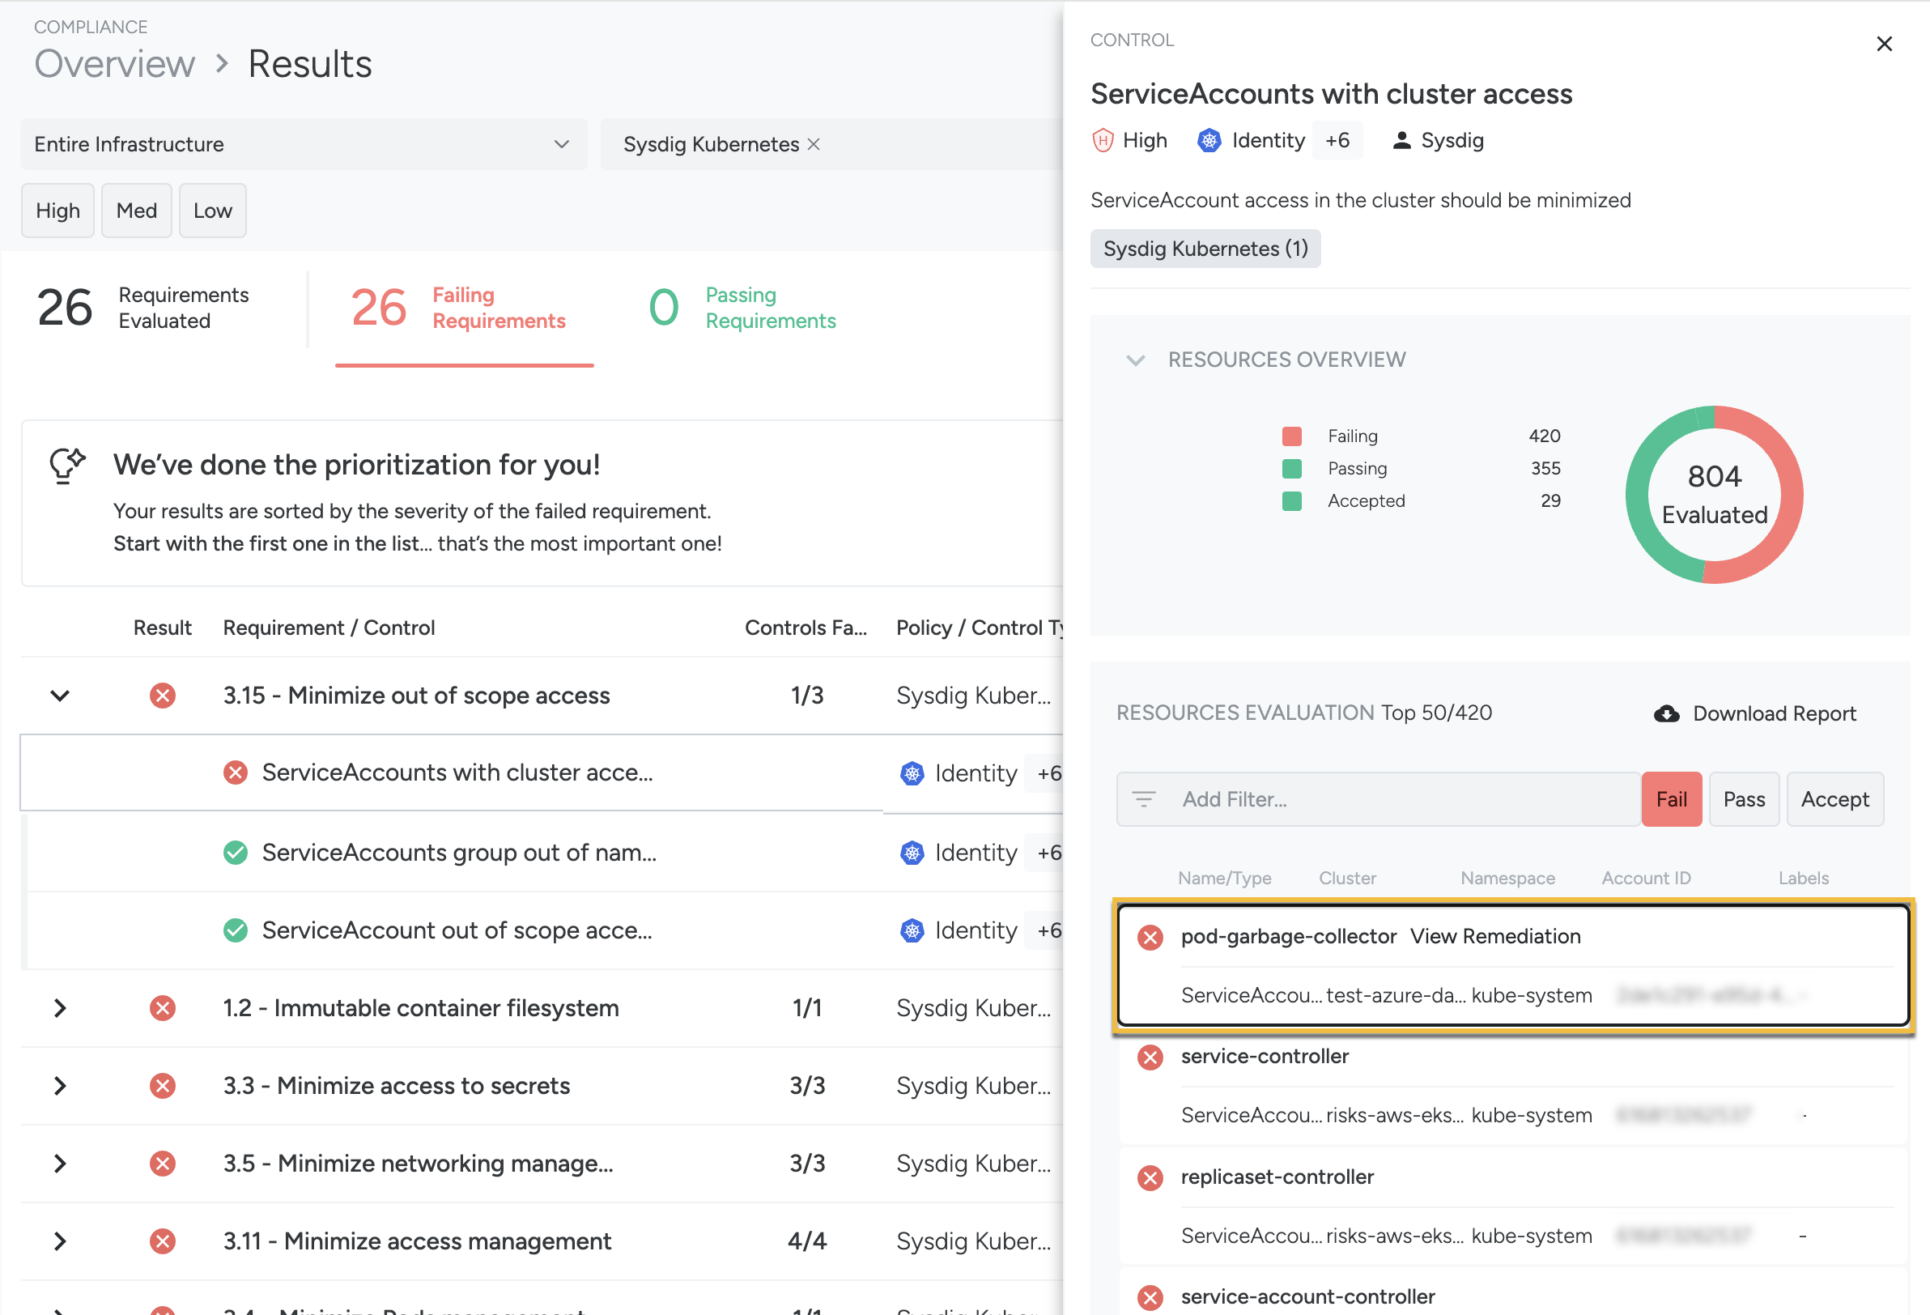Click the filter lines icon in Add Filter
Viewport: 1930px width, 1315px height.
(1144, 799)
